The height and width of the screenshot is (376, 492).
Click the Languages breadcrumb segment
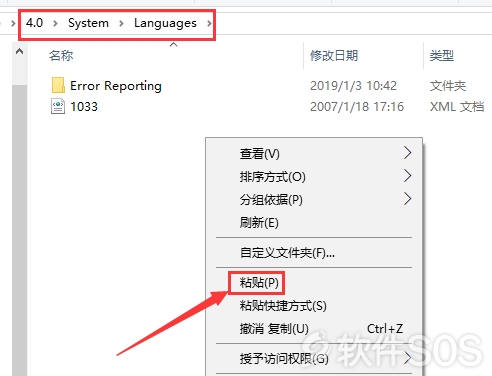pyautogui.click(x=165, y=23)
